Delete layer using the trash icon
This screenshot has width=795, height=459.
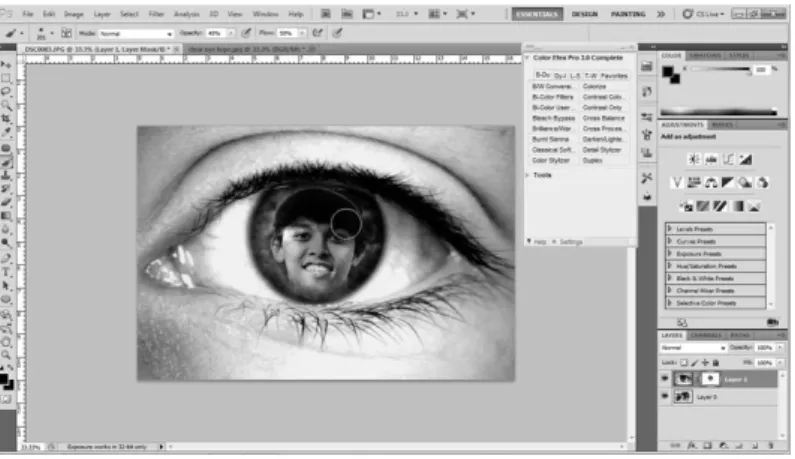click(x=771, y=446)
